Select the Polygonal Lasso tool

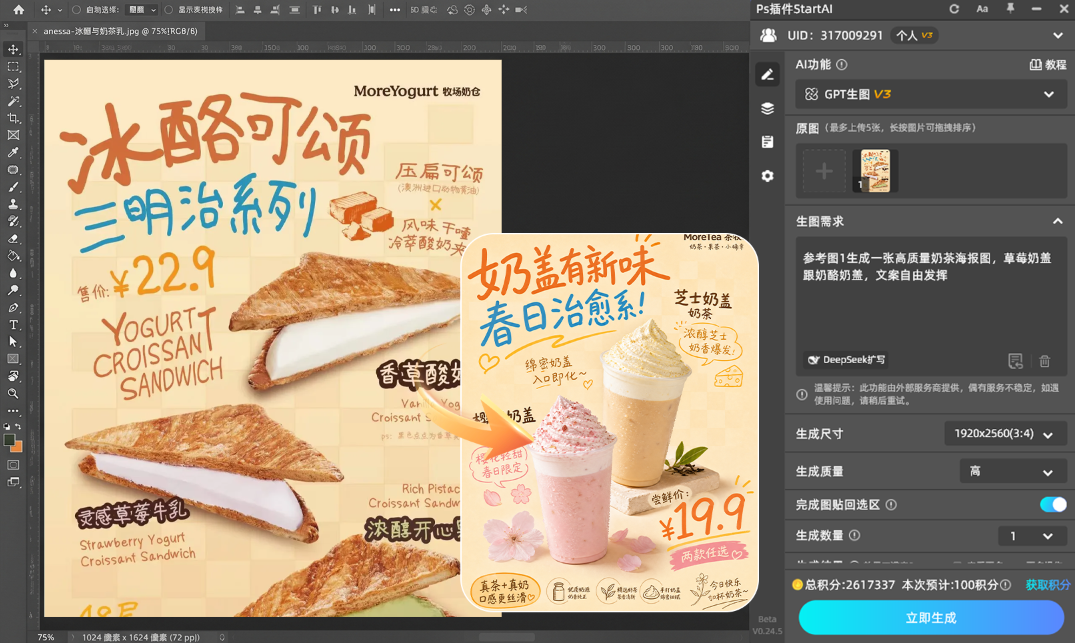(x=13, y=84)
